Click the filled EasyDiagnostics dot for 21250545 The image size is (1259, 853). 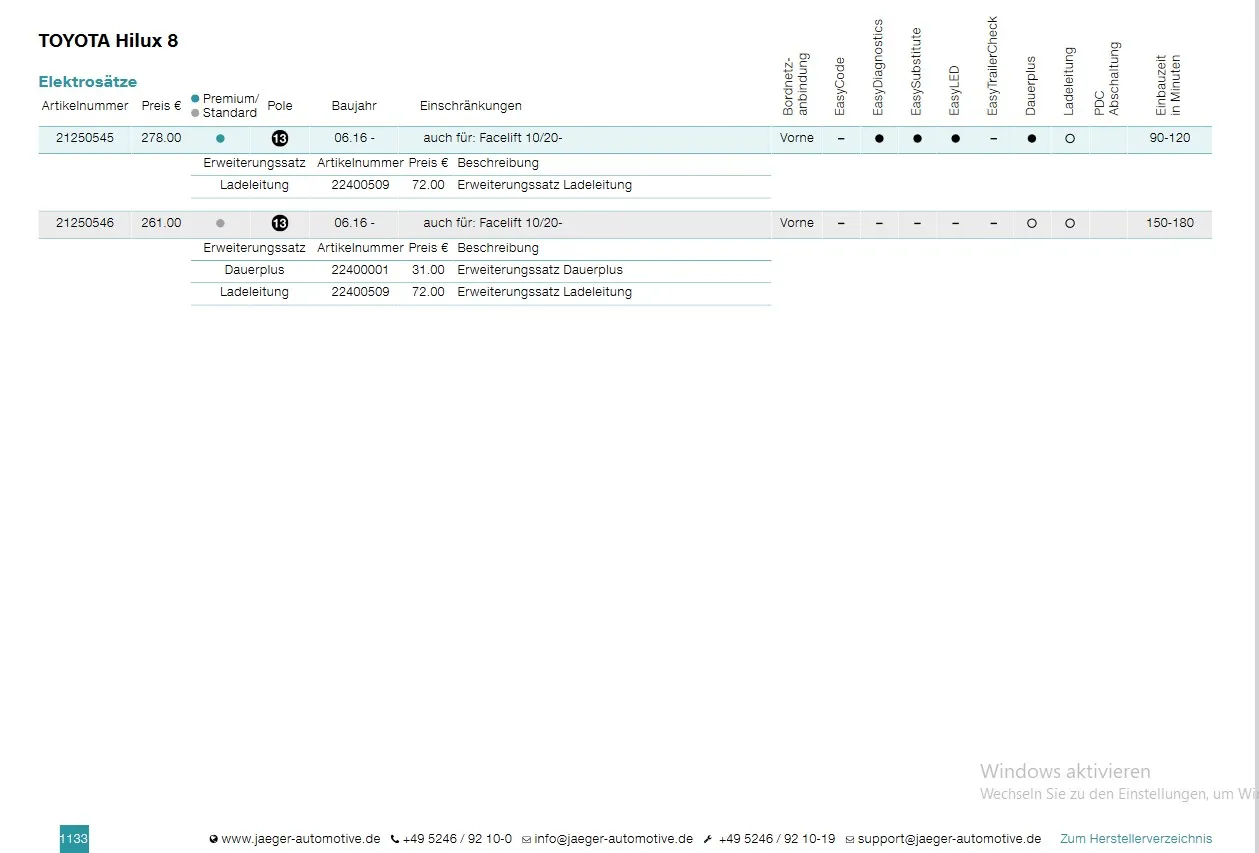click(879, 139)
